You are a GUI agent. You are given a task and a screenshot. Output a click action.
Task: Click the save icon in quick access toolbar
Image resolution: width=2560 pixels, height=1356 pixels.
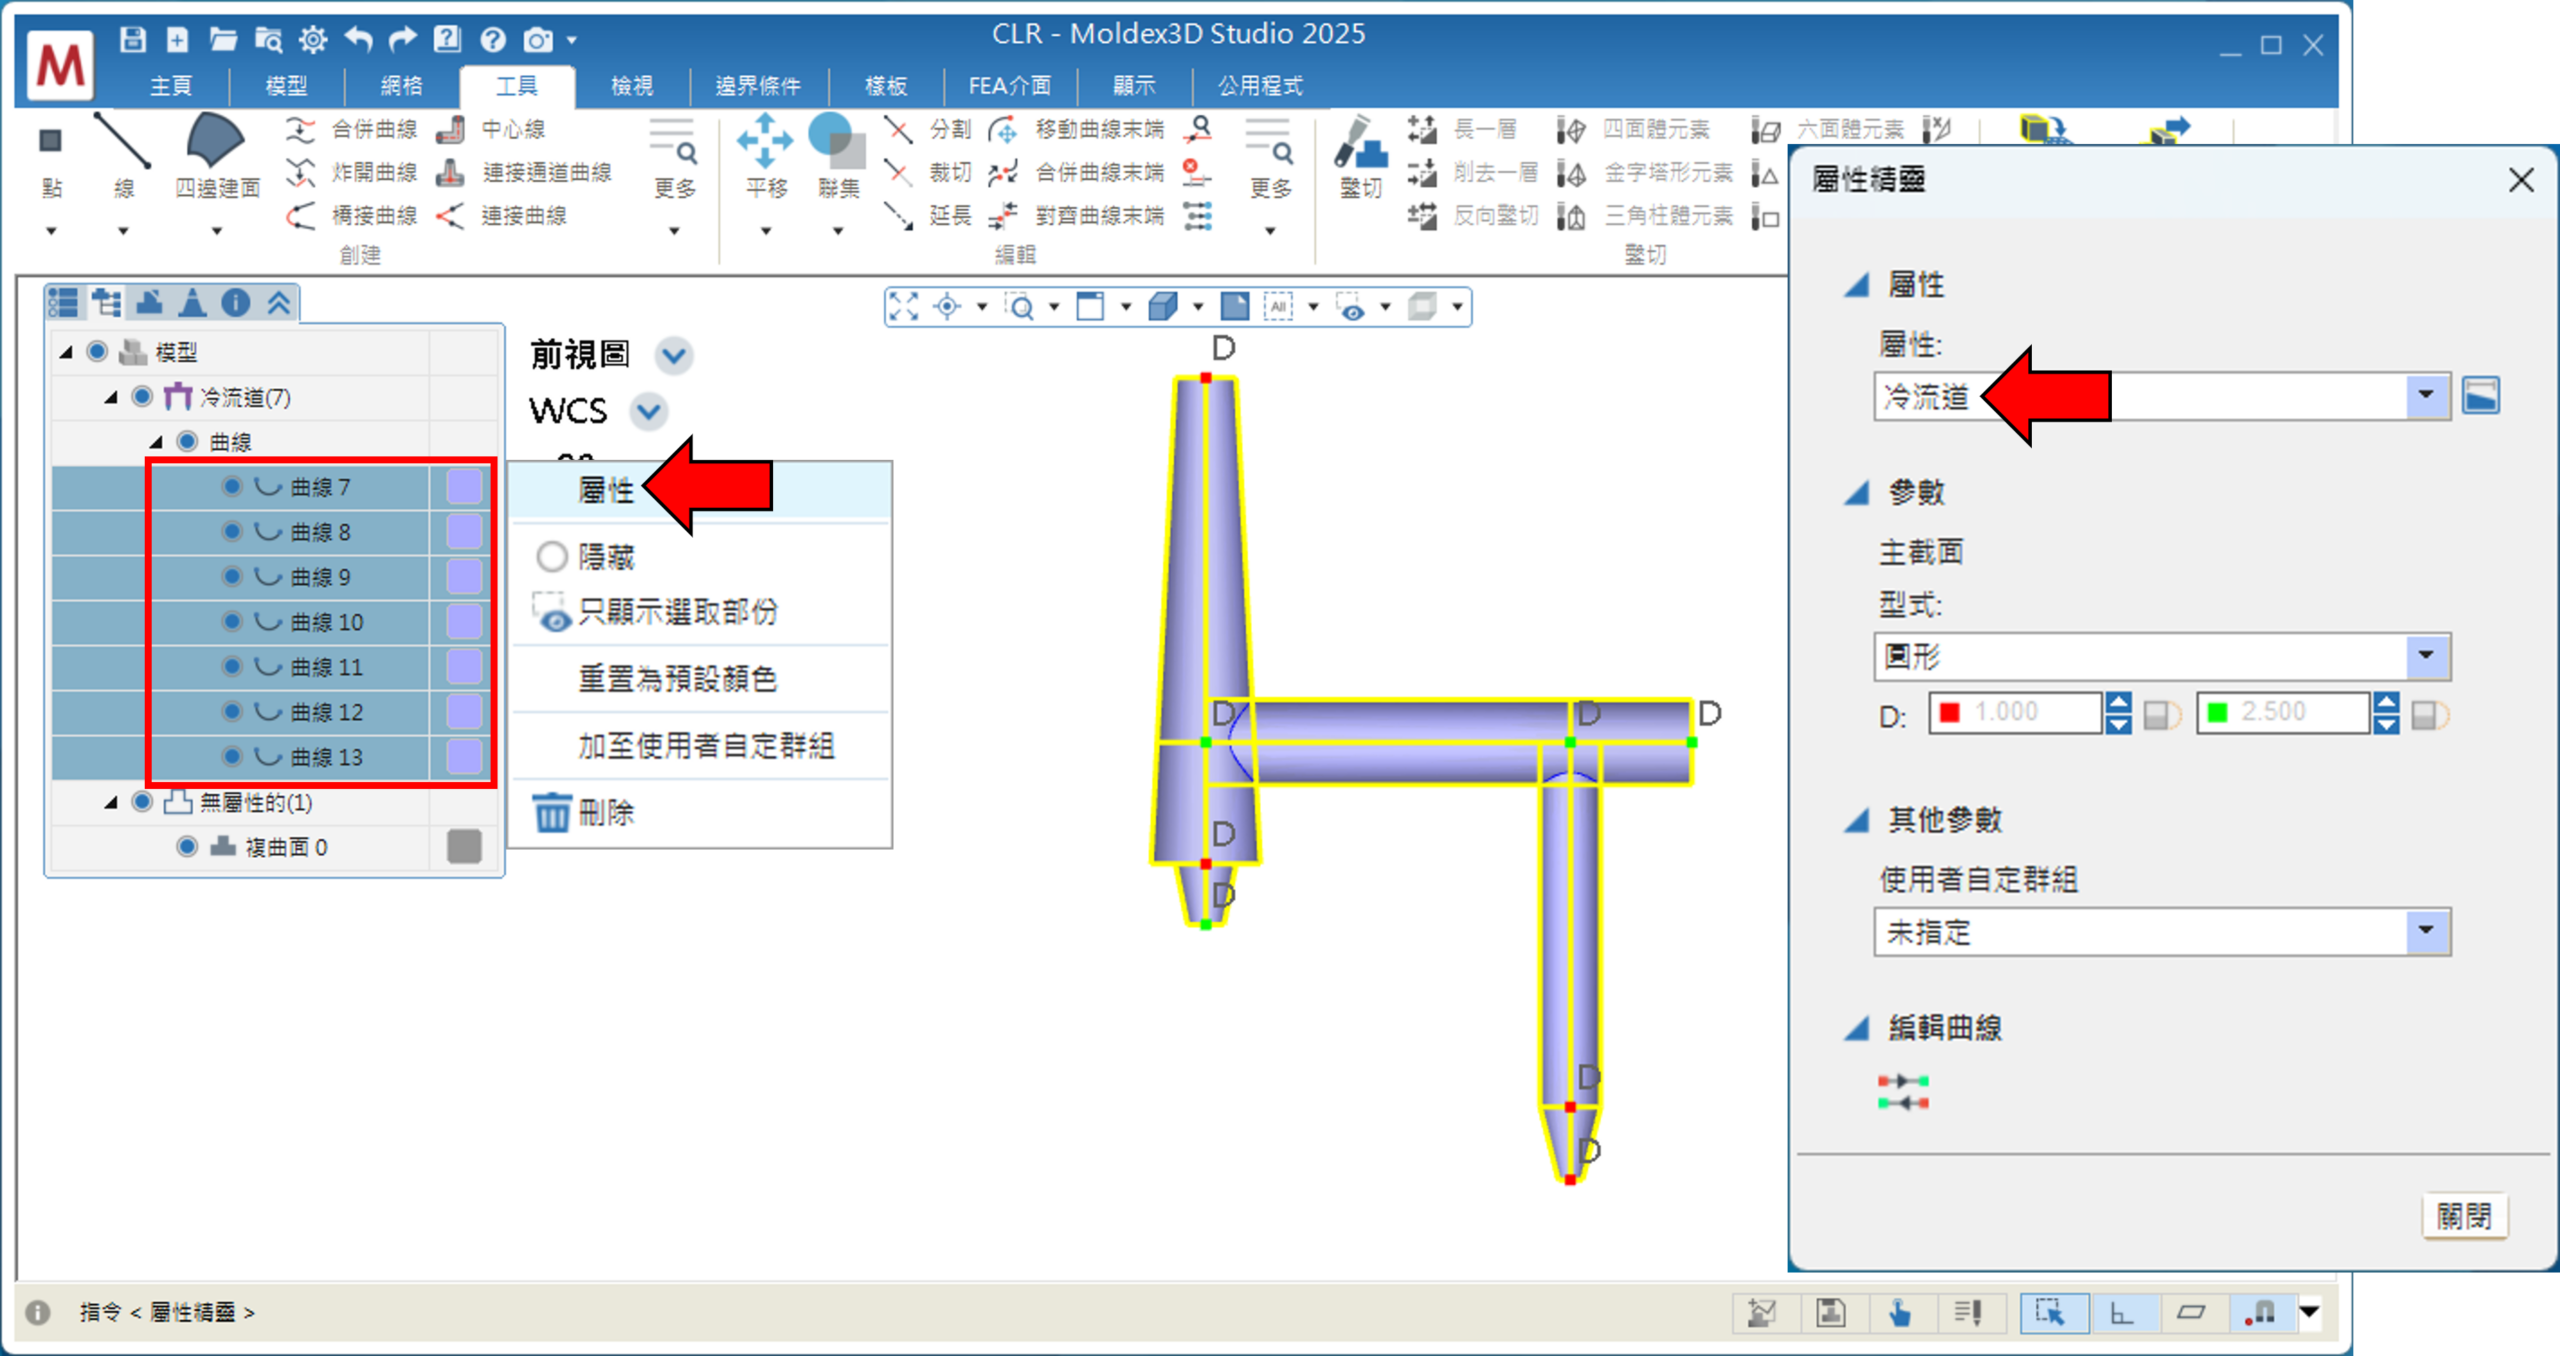[132, 40]
